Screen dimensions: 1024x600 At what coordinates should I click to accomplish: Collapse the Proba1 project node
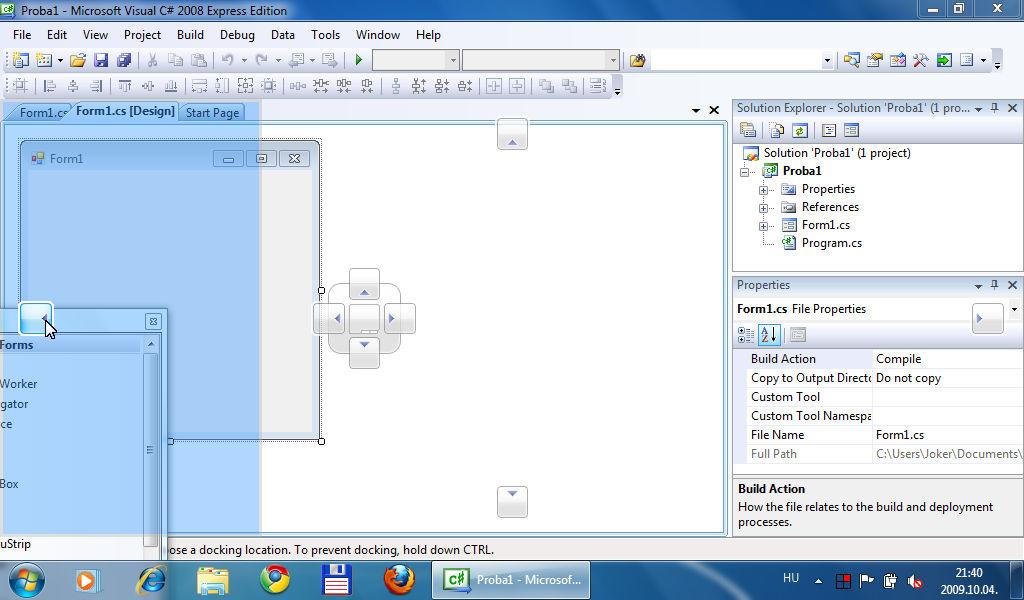(744, 172)
